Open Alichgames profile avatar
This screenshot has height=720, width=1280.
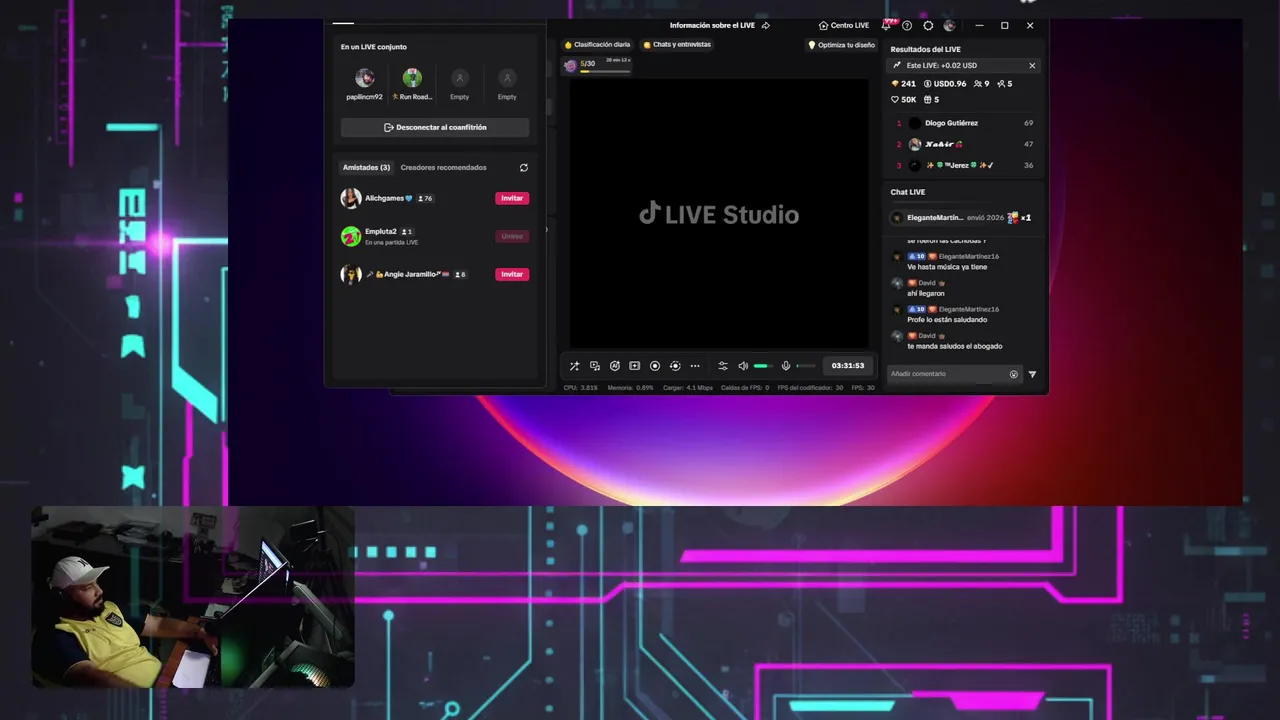click(x=351, y=198)
